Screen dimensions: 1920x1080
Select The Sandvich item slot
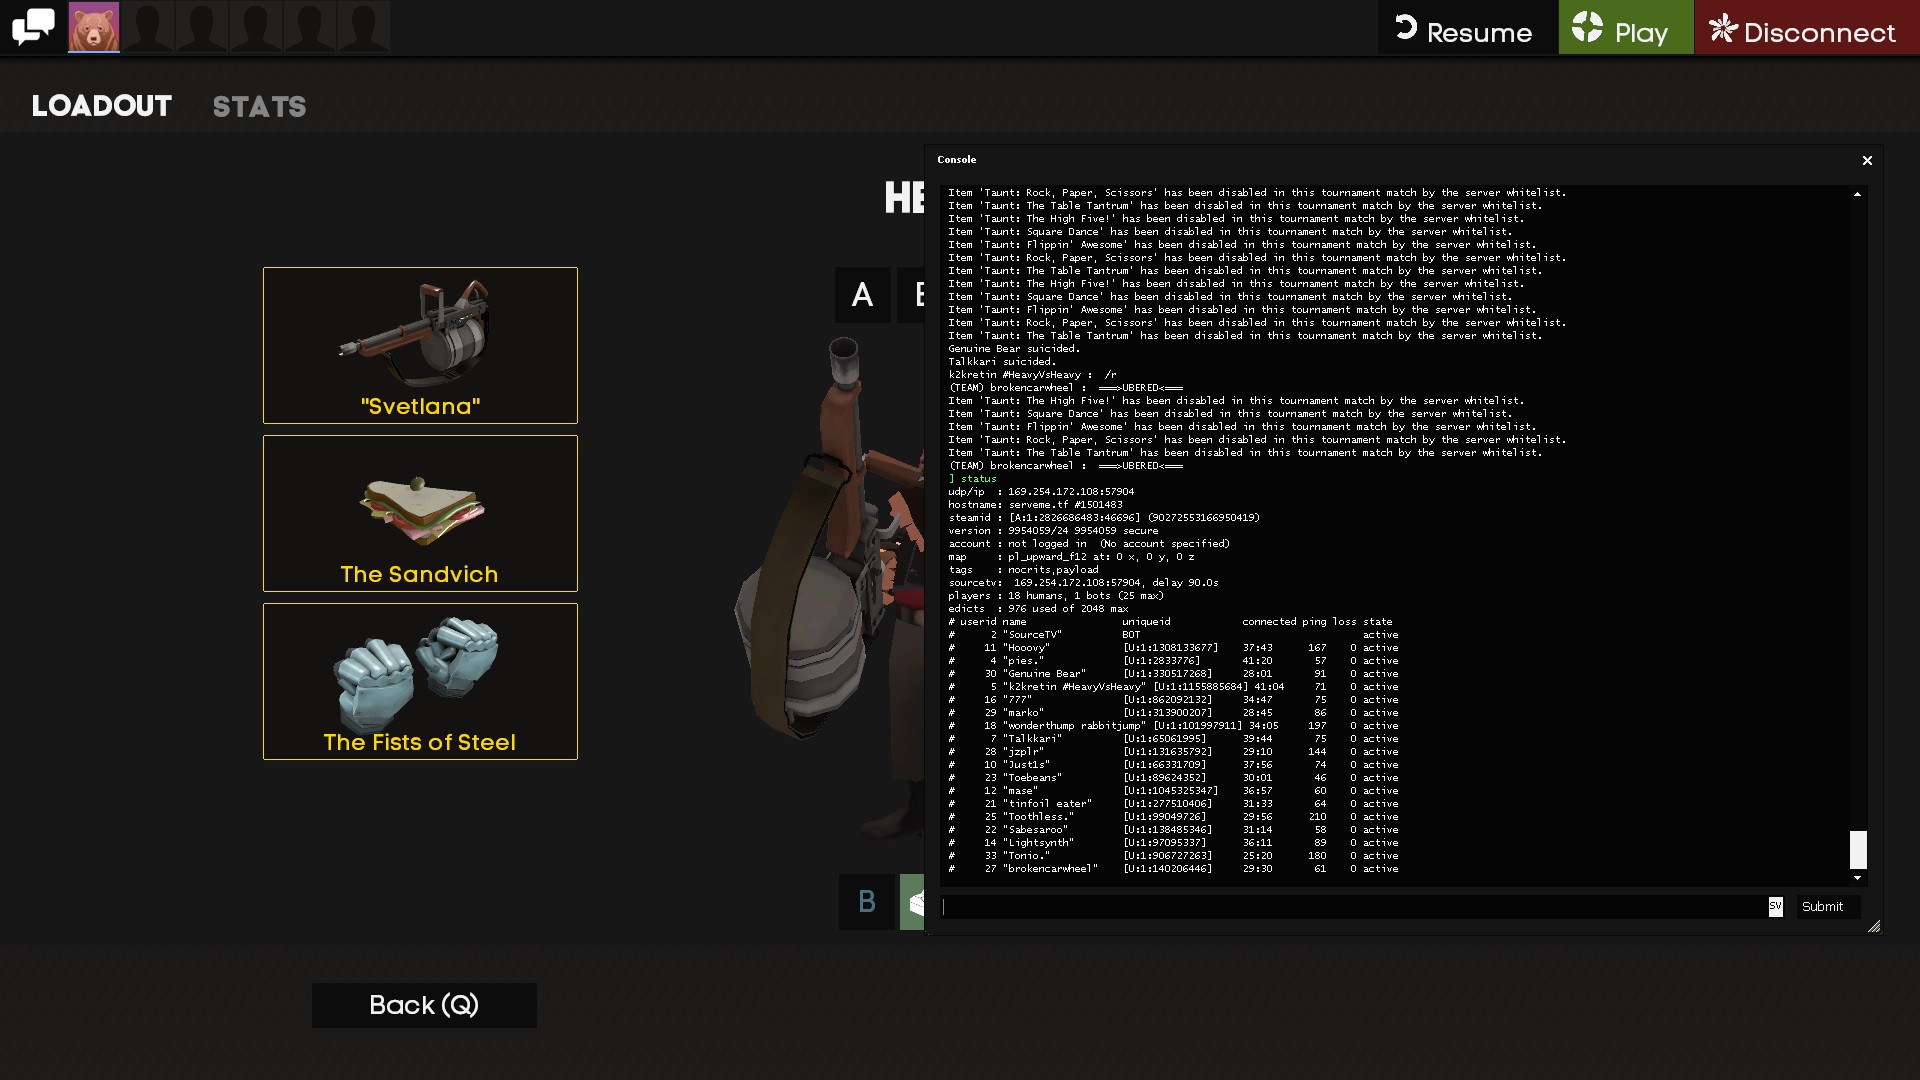(420, 513)
